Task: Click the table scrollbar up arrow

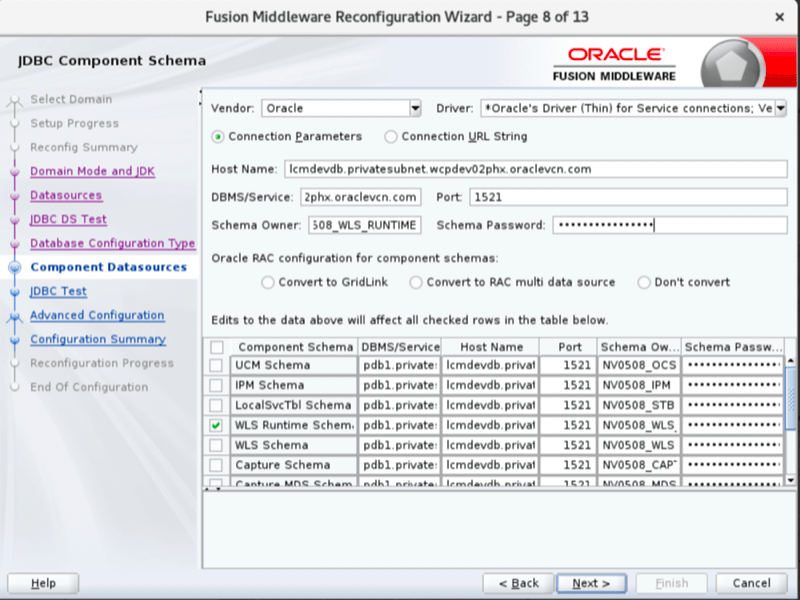Action: [x=790, y=361]
